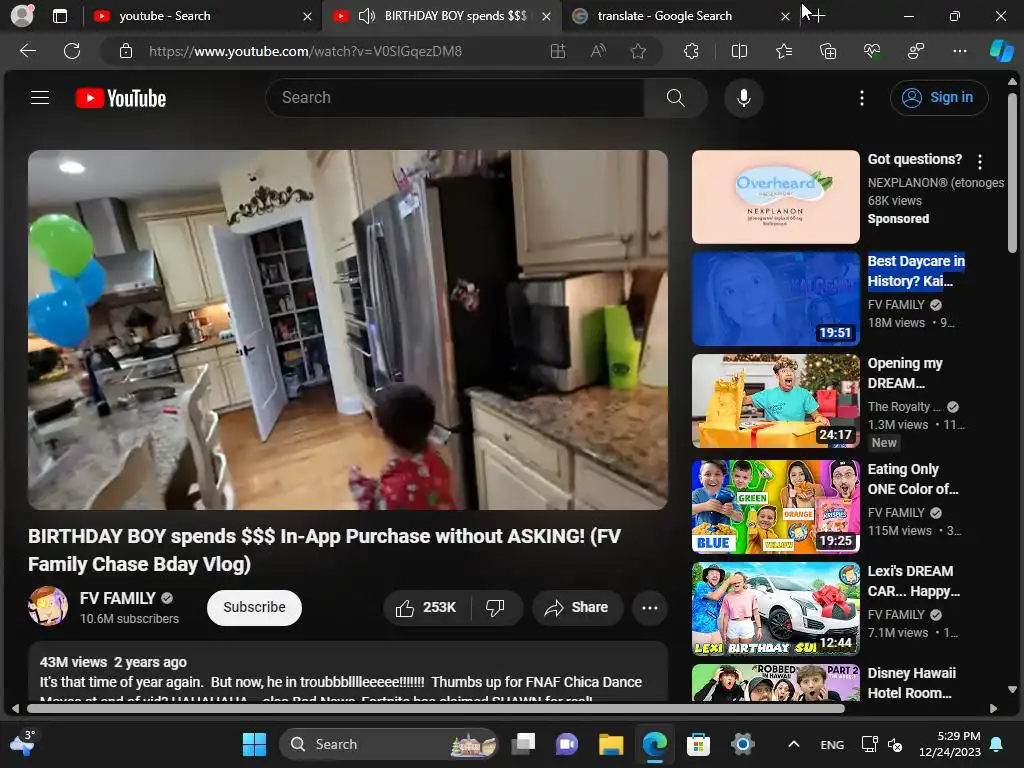This screenshot has height=768, width=1024.
Task: Click the YouTube logo
Action: click(121, 98)
